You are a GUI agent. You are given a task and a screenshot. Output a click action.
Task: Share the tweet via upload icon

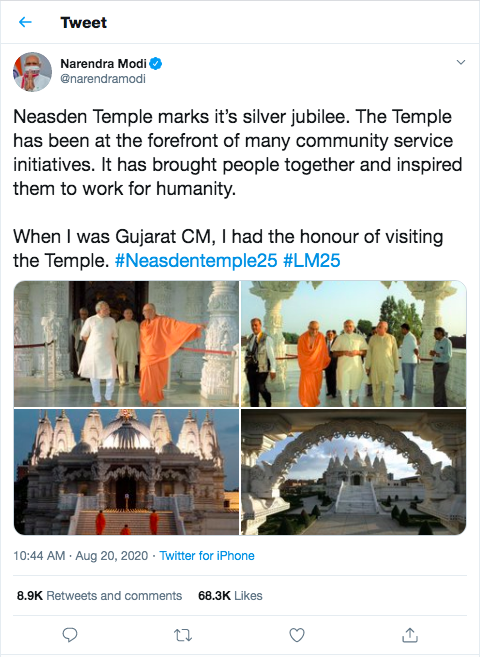(410, 635)
